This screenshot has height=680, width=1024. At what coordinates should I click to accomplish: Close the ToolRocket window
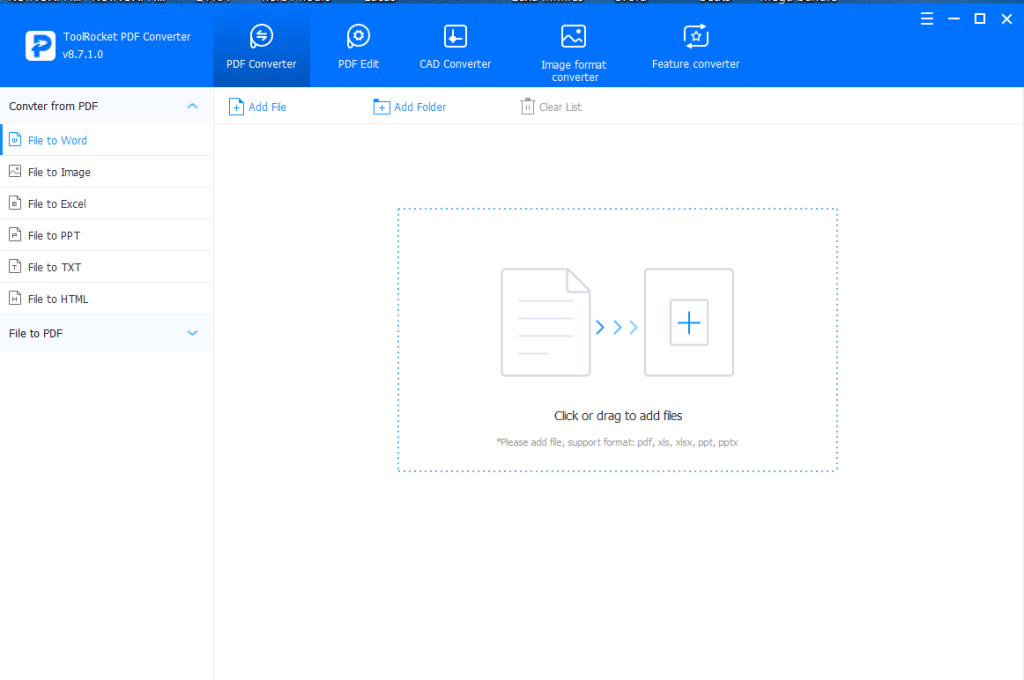coord(1006,19)
